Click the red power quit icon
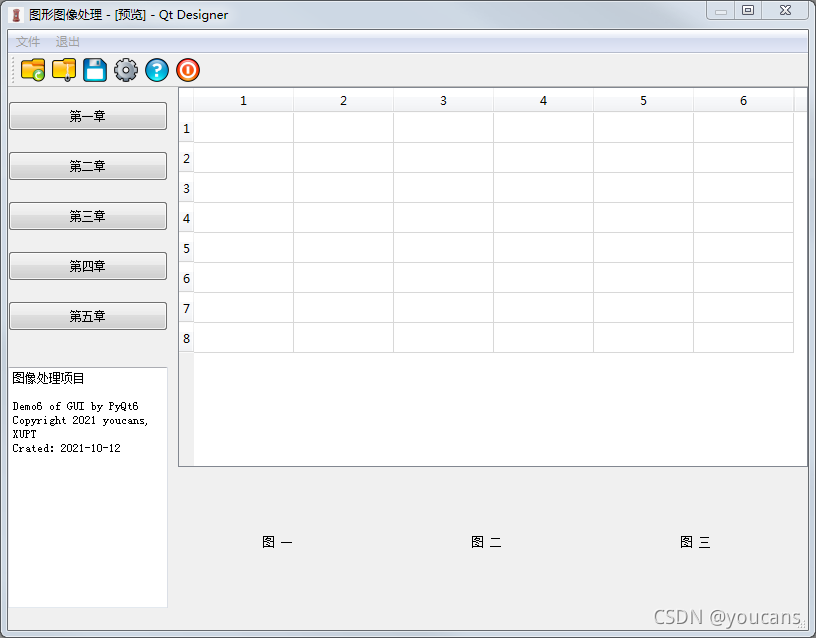This screenshot has width=816, height=638. [188, 70]
